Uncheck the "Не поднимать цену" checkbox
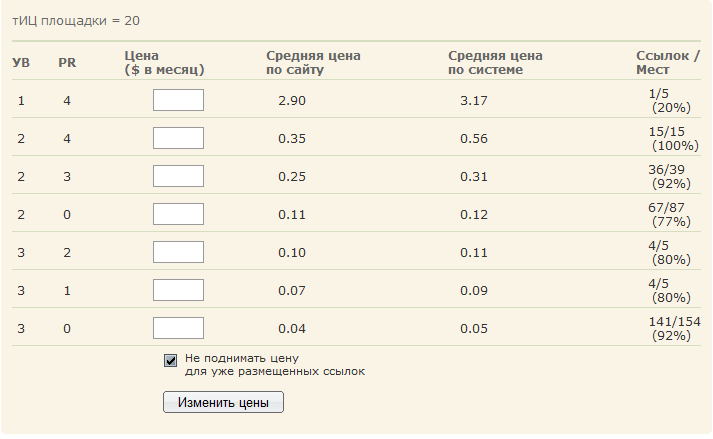Image resolution: width=713 pixels, height=439 pixels. click(171, 361)
